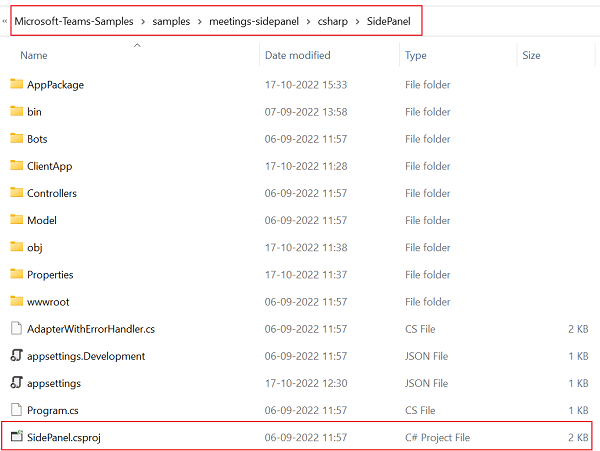Select the Controllers folder icon

pos(16,192)
